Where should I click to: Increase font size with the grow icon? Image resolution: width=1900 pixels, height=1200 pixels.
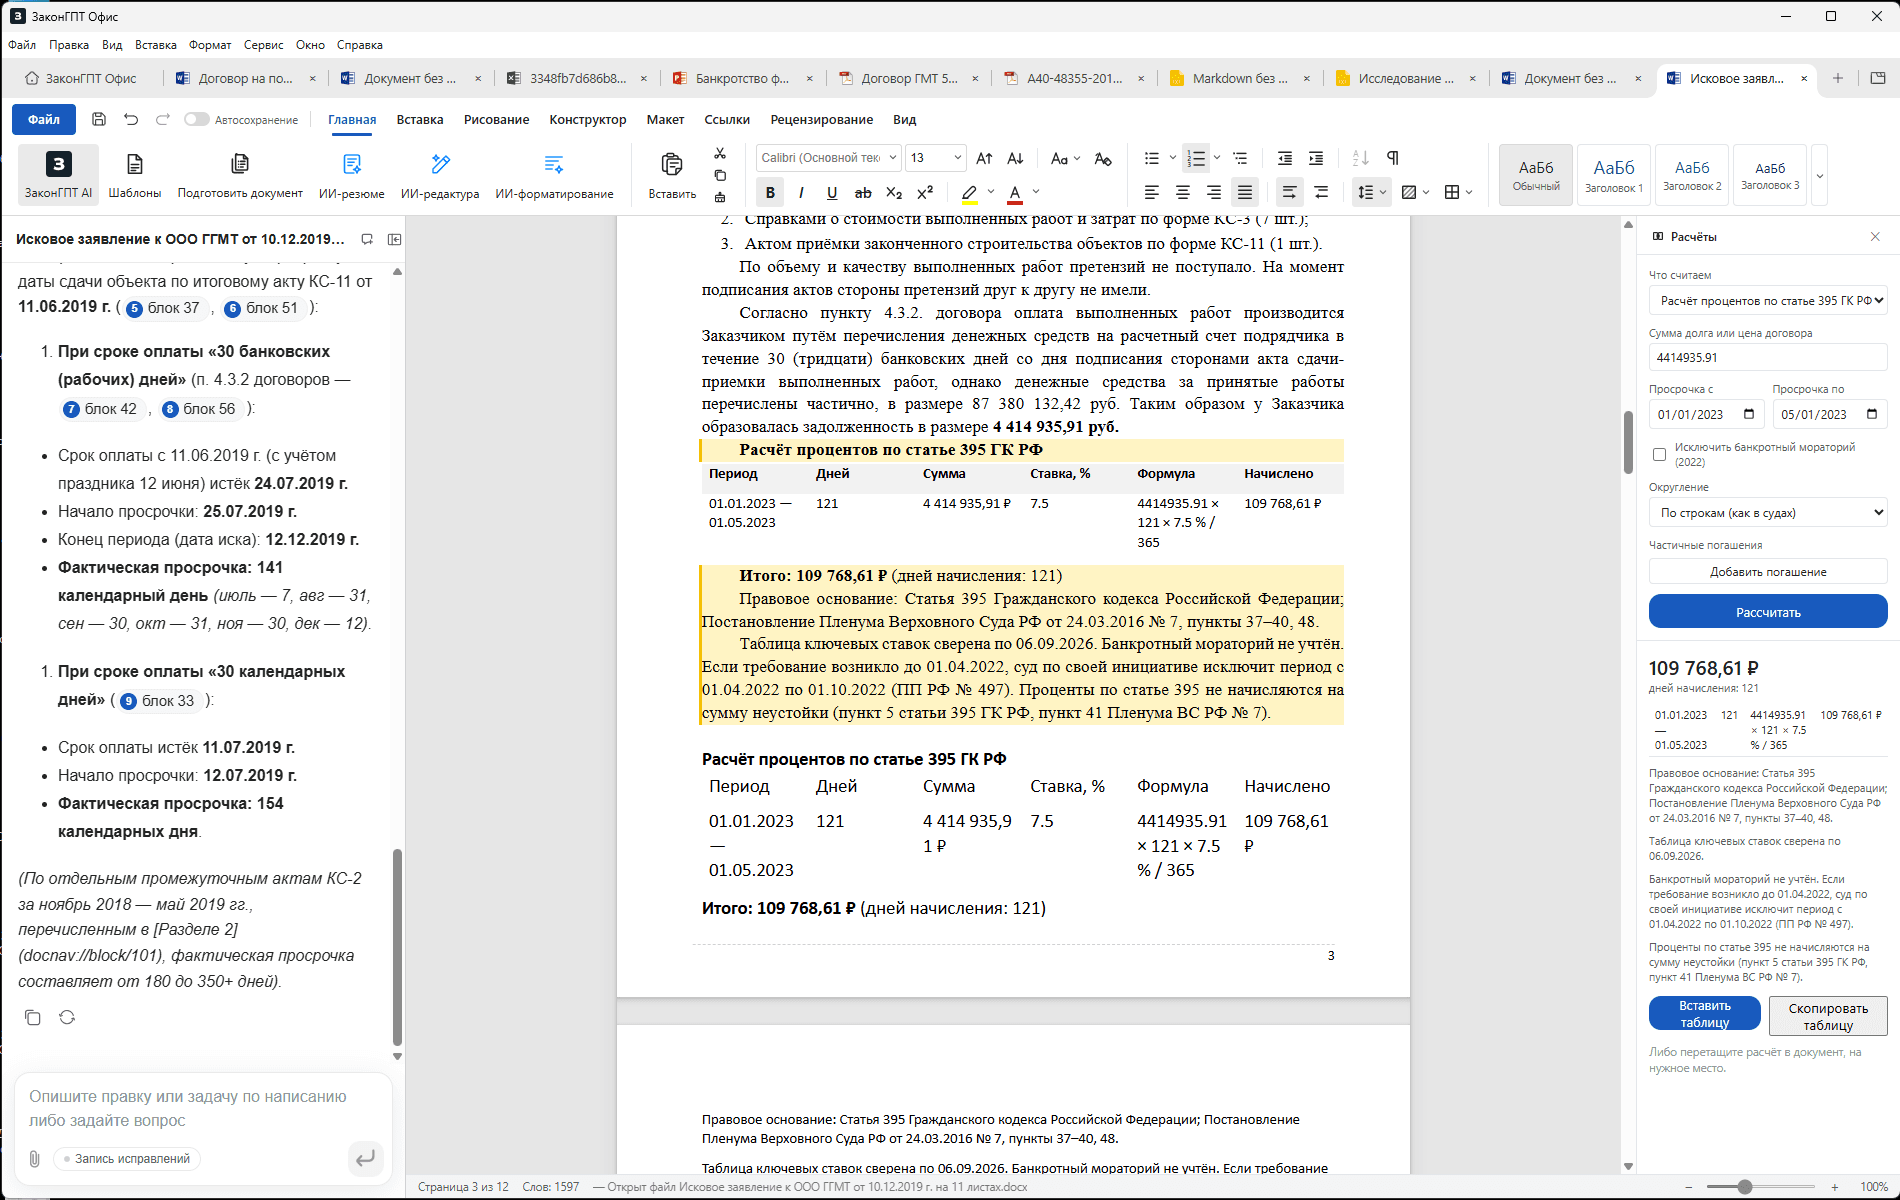[x=985, y=158]
